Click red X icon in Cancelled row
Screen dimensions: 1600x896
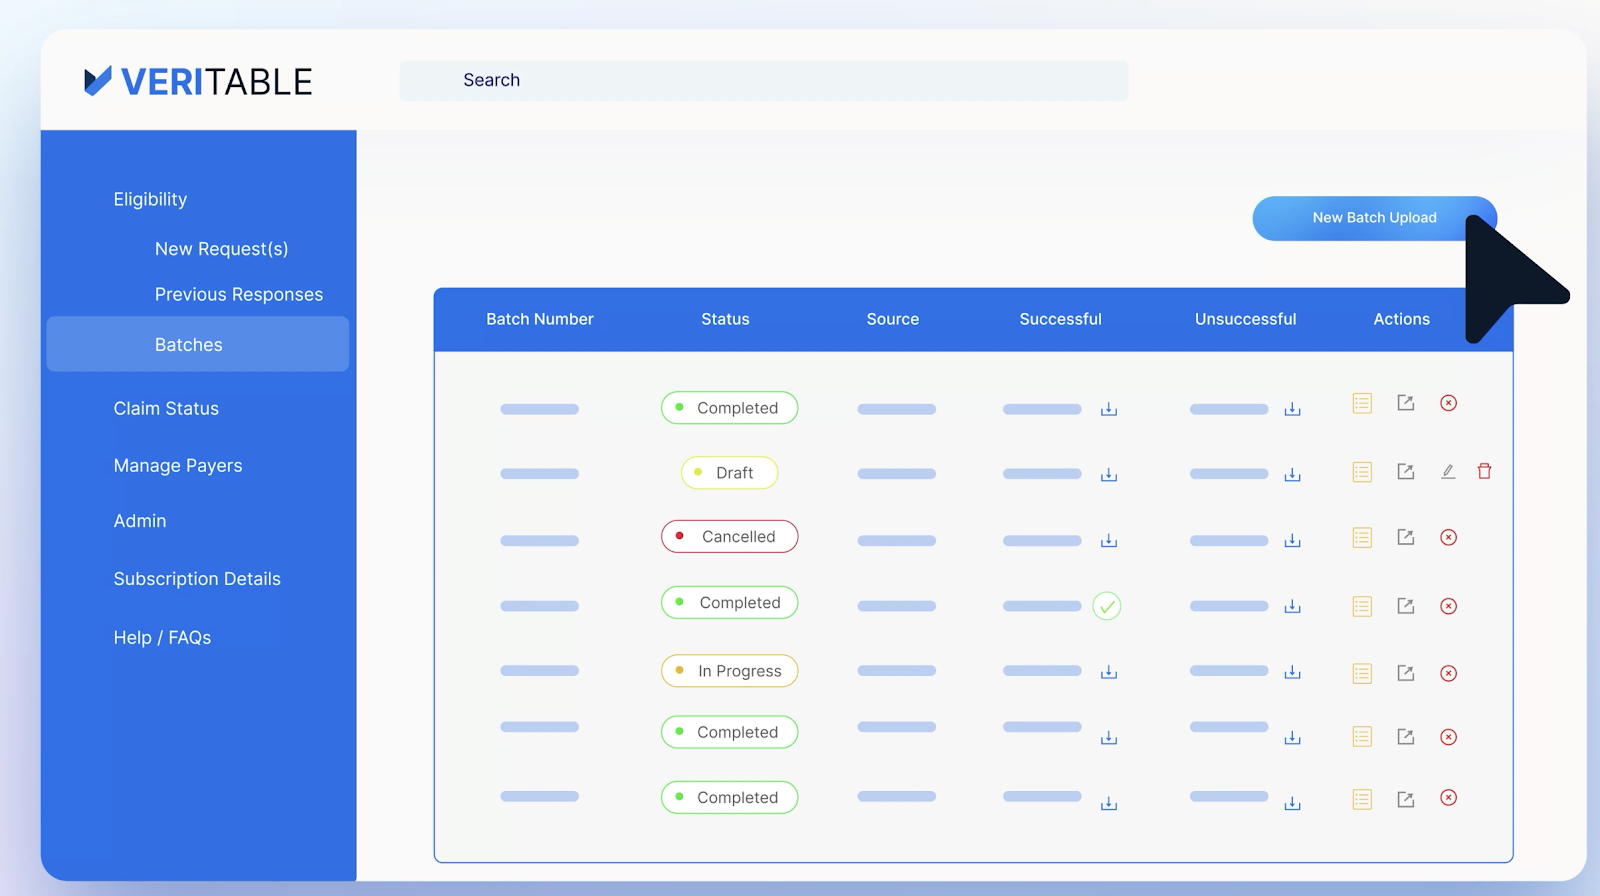coord(1448,537)
